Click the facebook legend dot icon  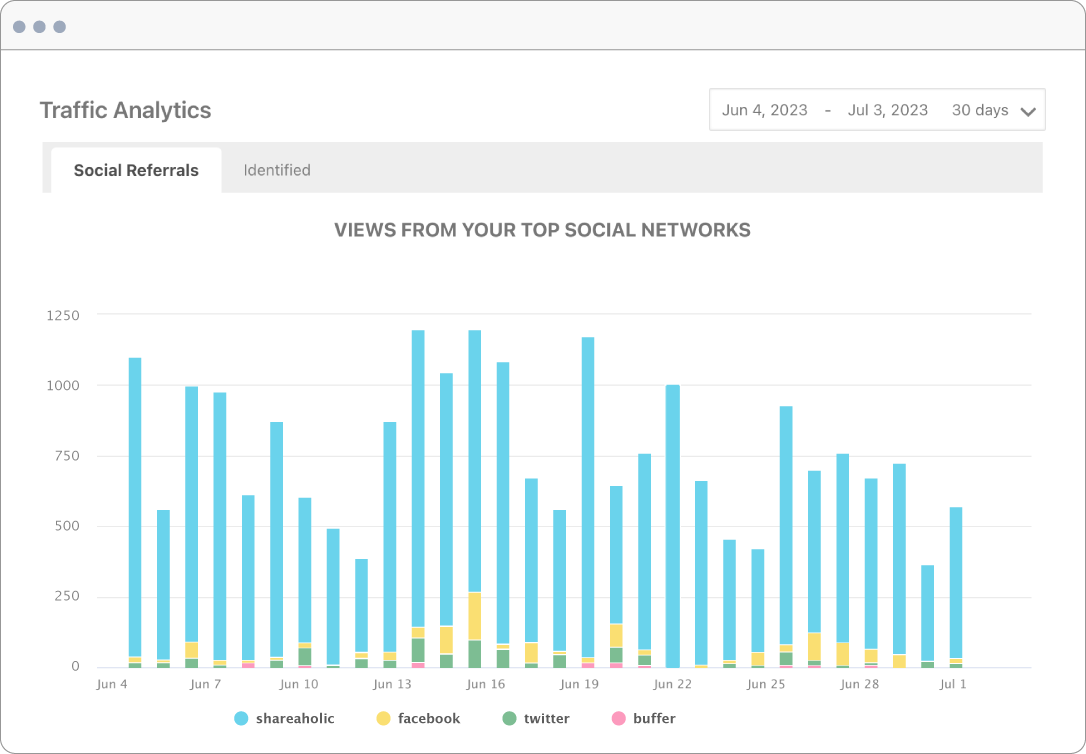click(x=383, y=718)
